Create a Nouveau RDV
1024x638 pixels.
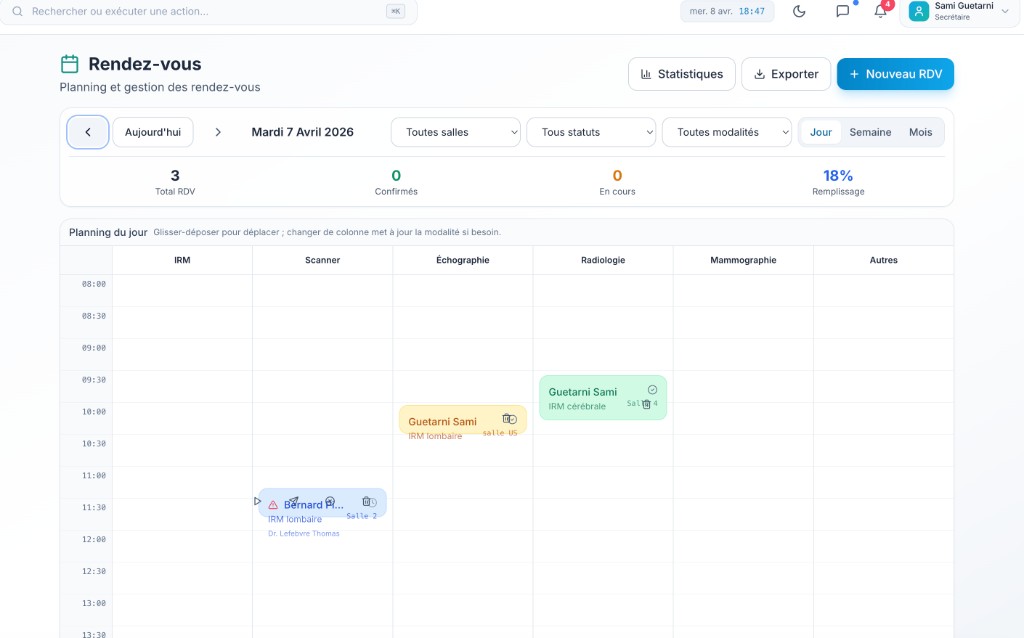coord(895,74)
